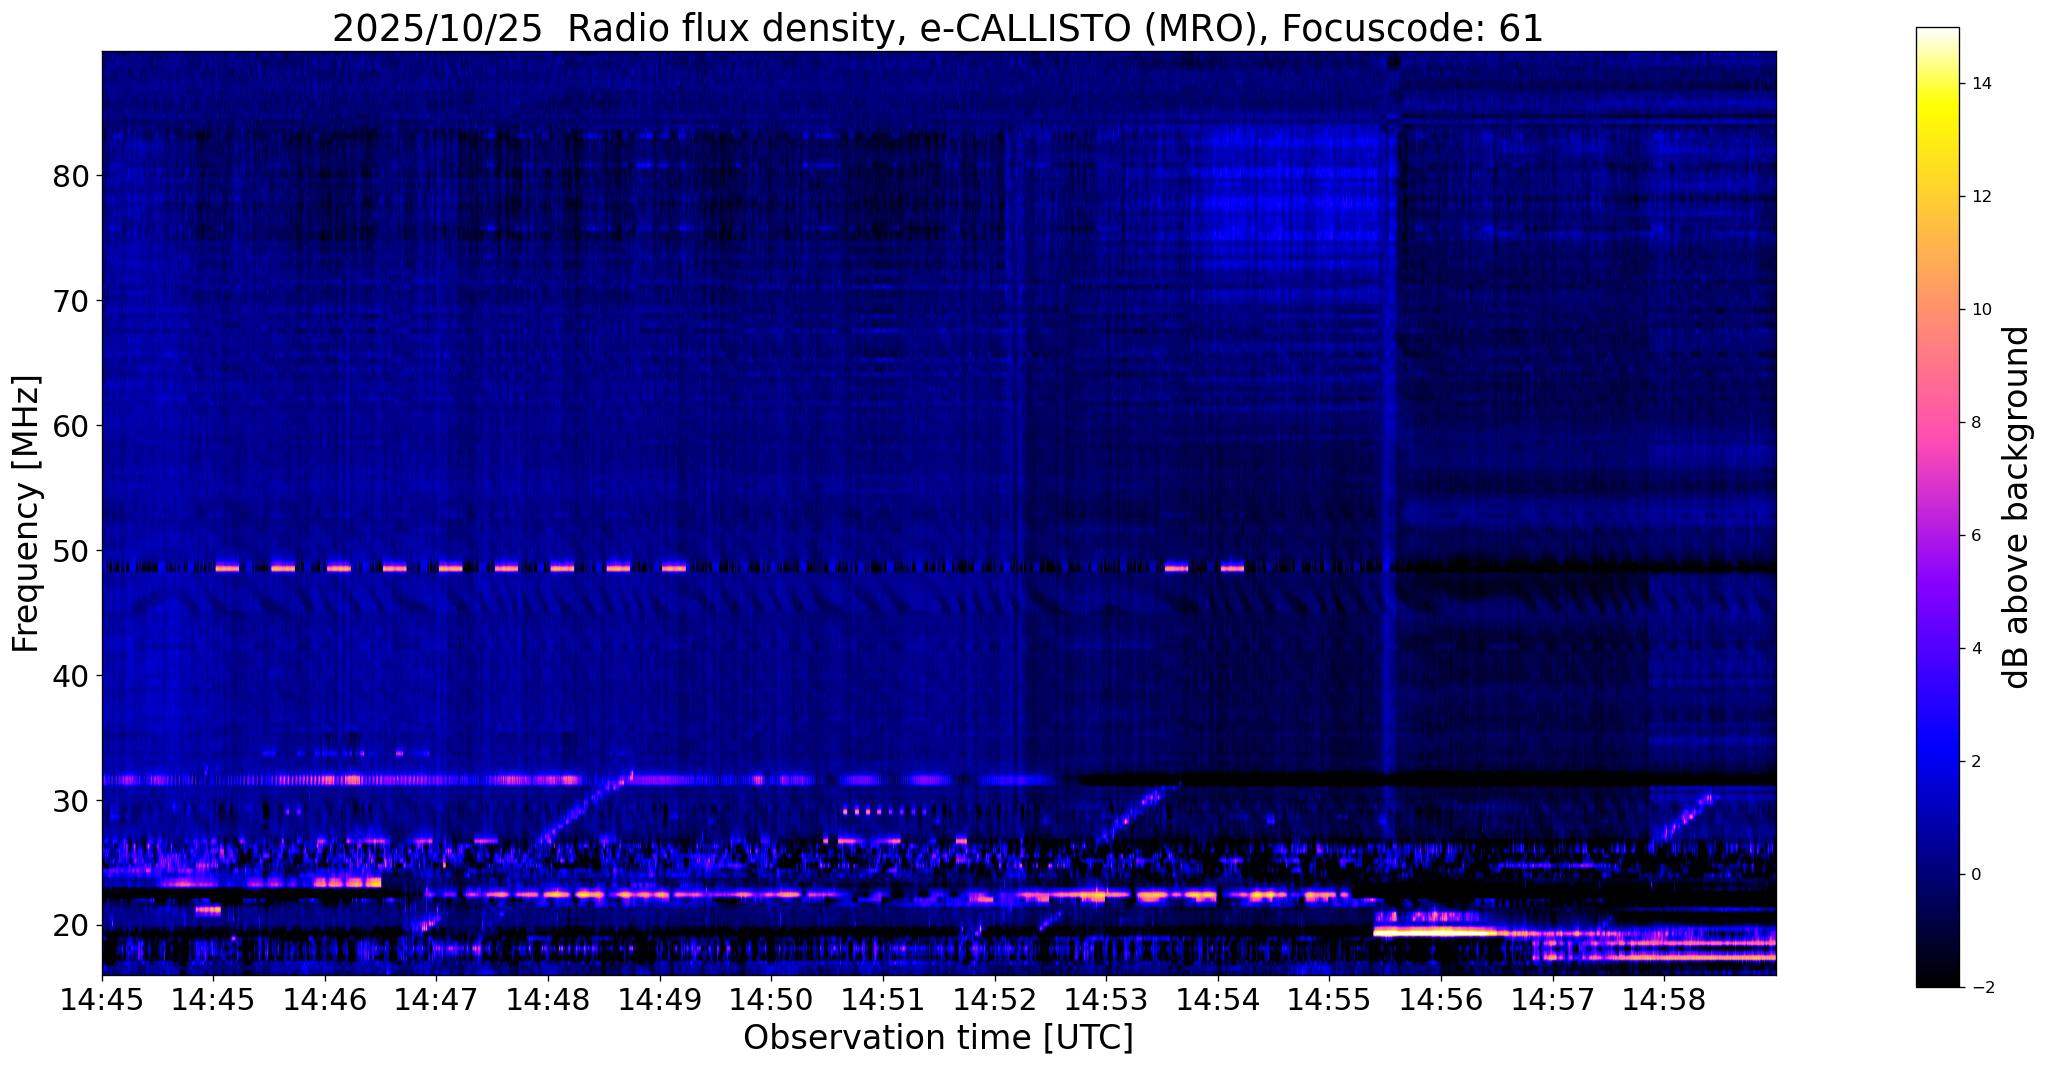The image size is (2047, 1067).
Task: Click the x-axis tick label 14:54
Action: pyautogui.click(x=1217, y=1000)
